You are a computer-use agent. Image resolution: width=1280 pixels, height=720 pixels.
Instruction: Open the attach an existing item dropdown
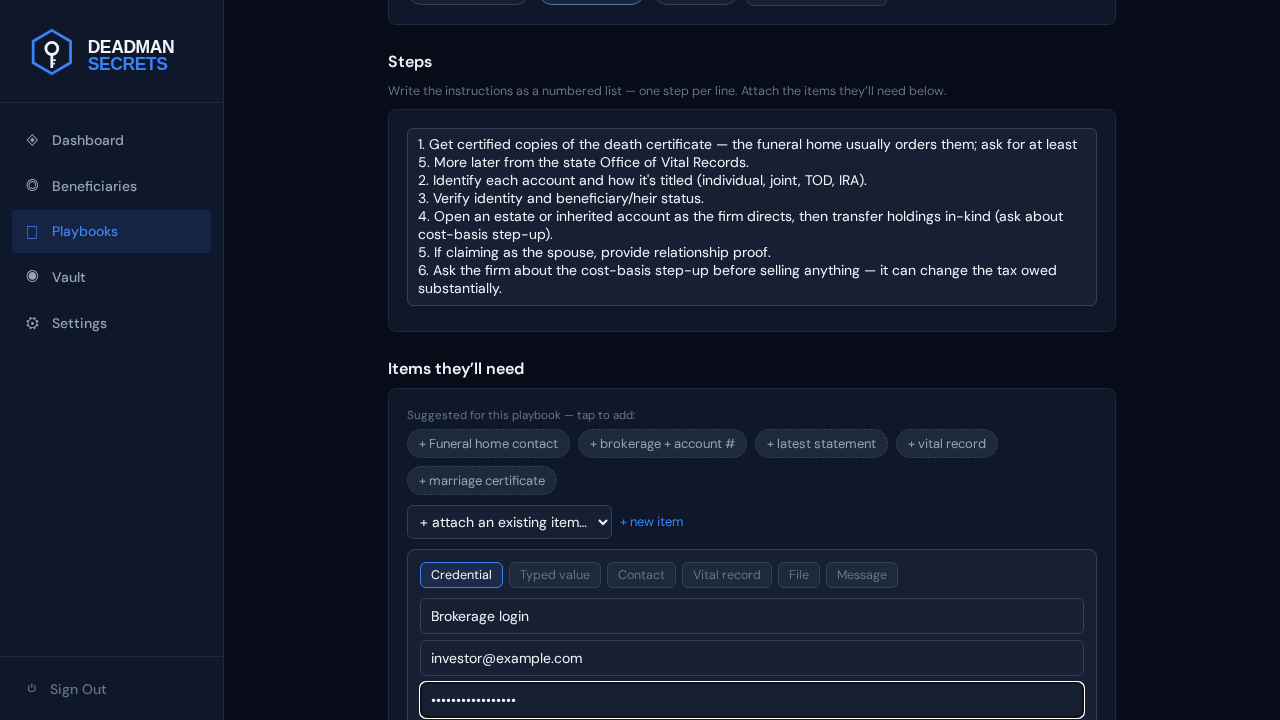509,522
